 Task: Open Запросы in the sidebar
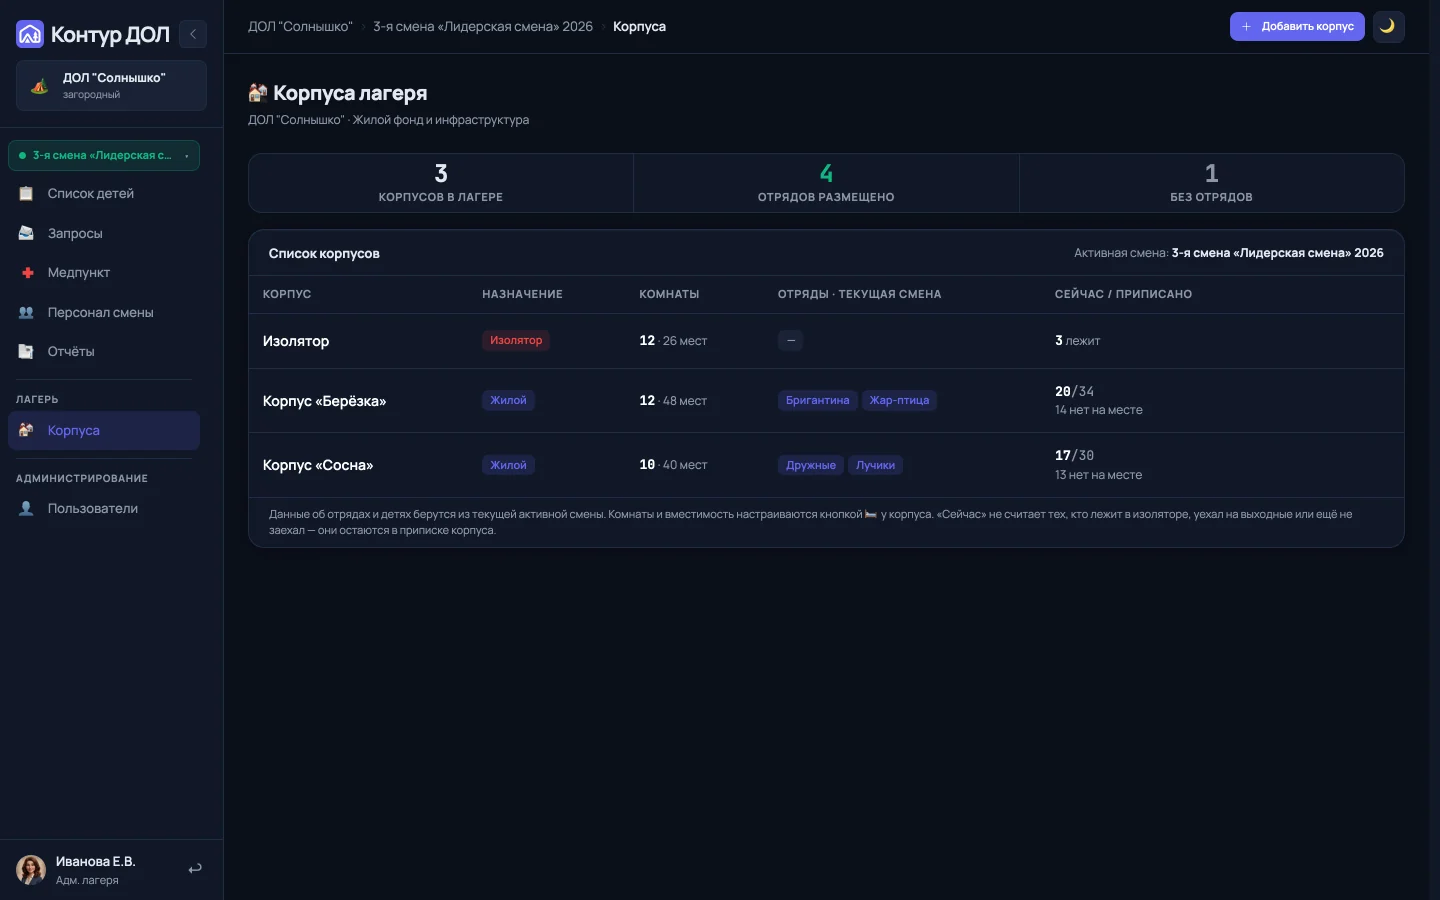click(104, 233)
